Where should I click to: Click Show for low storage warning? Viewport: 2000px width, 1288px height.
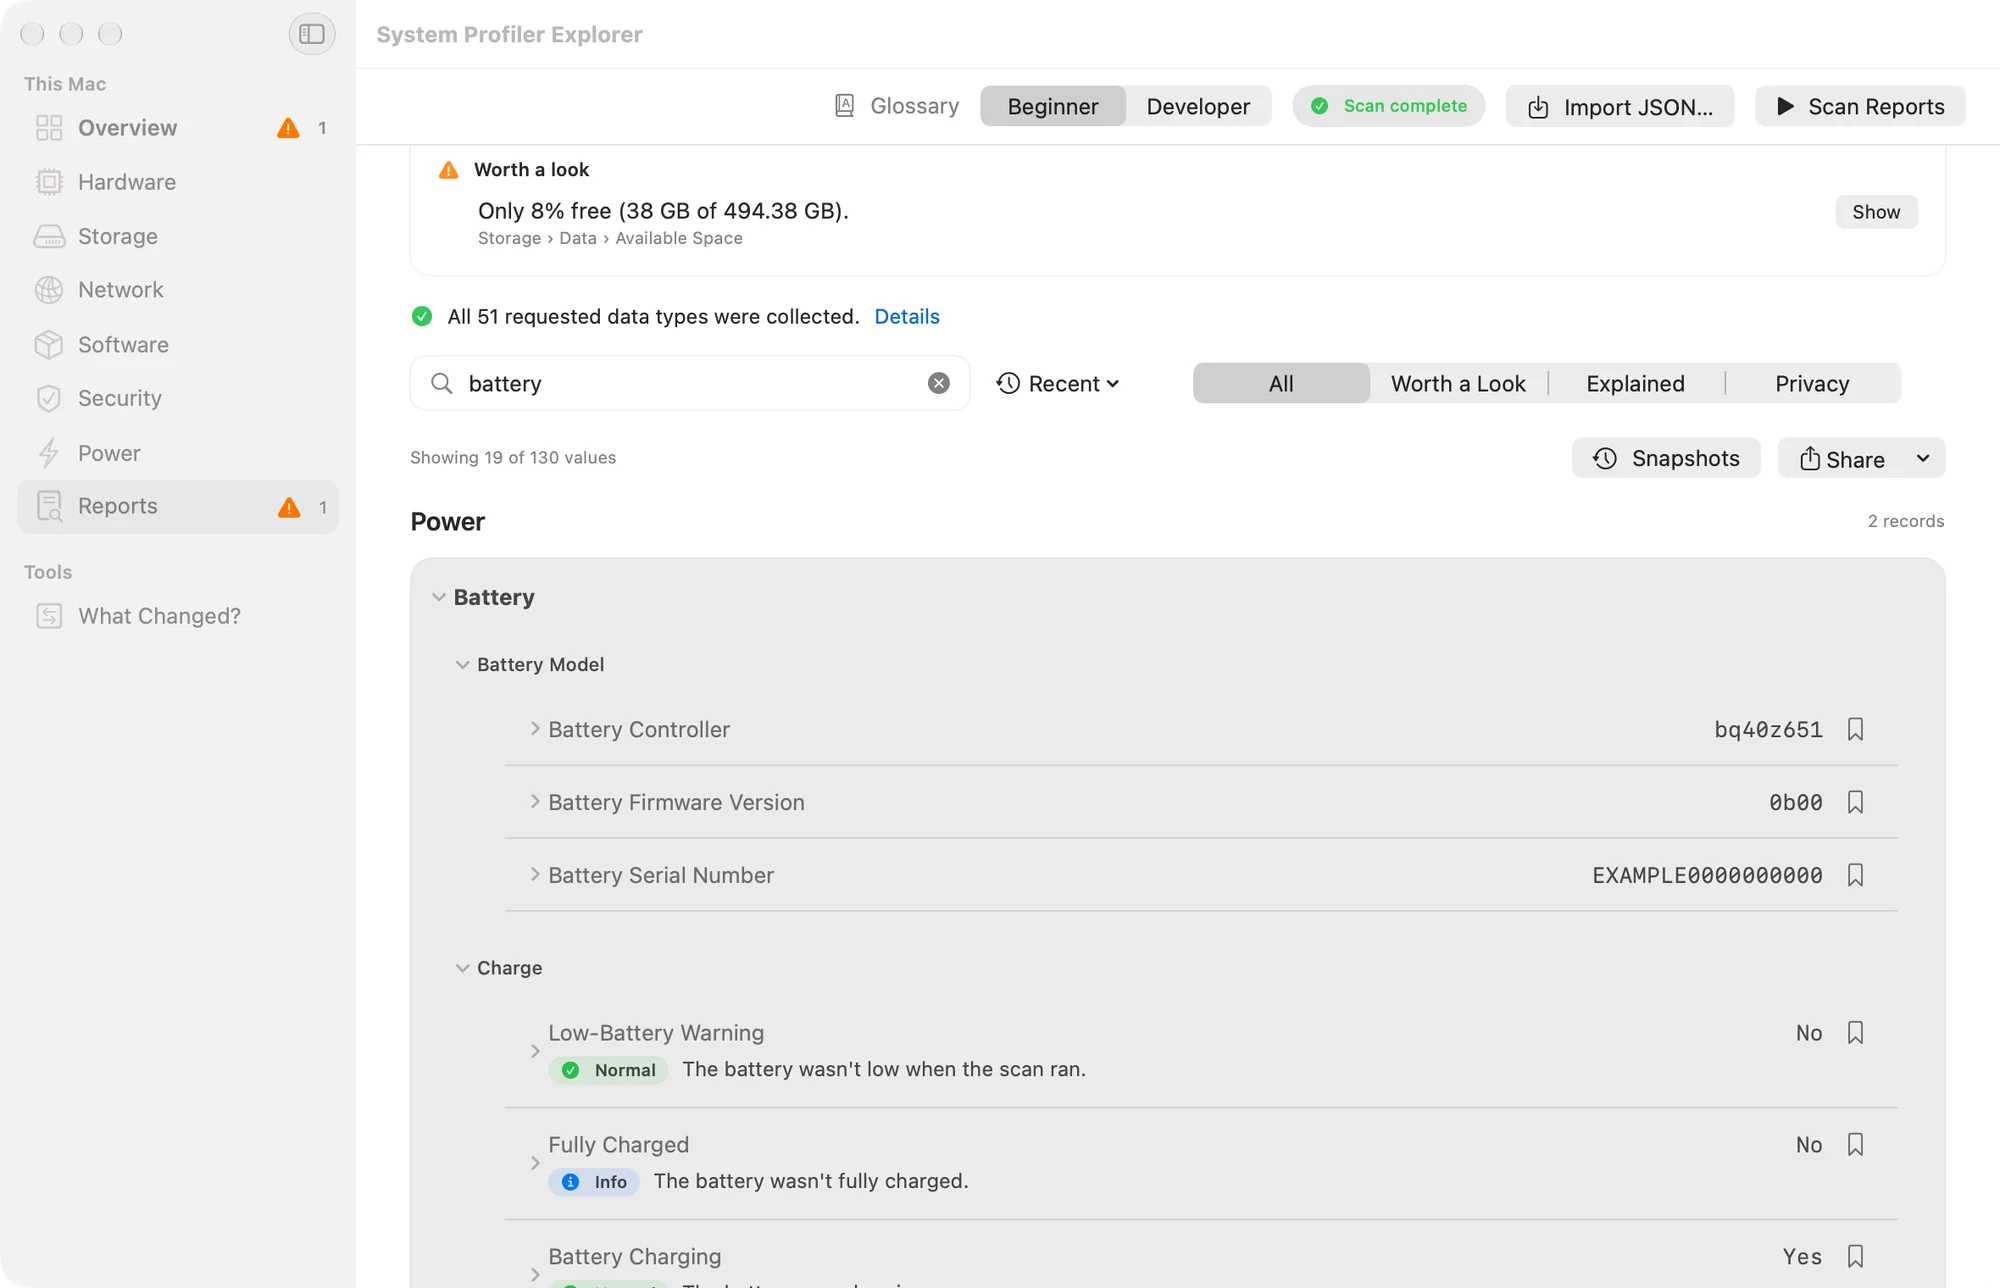point(1876,212)
